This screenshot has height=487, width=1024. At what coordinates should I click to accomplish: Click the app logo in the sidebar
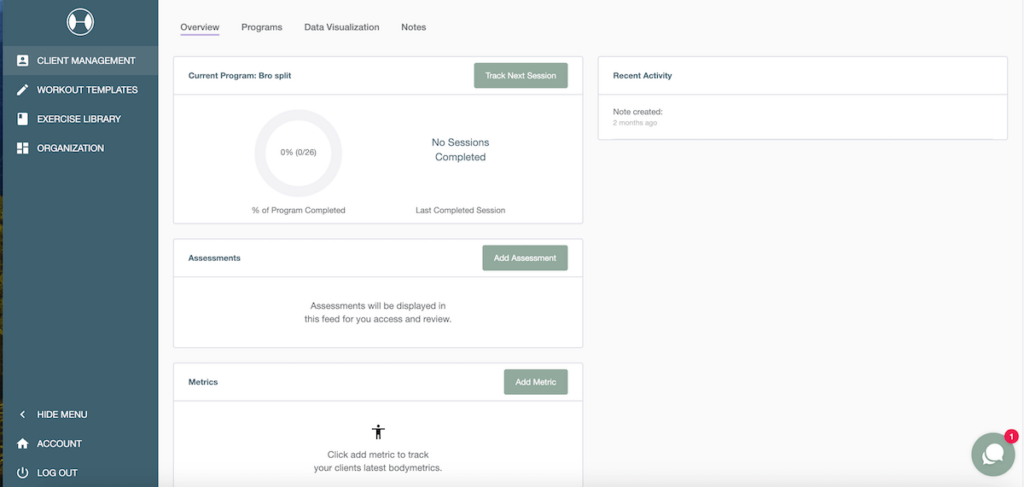tap(79, 21)
